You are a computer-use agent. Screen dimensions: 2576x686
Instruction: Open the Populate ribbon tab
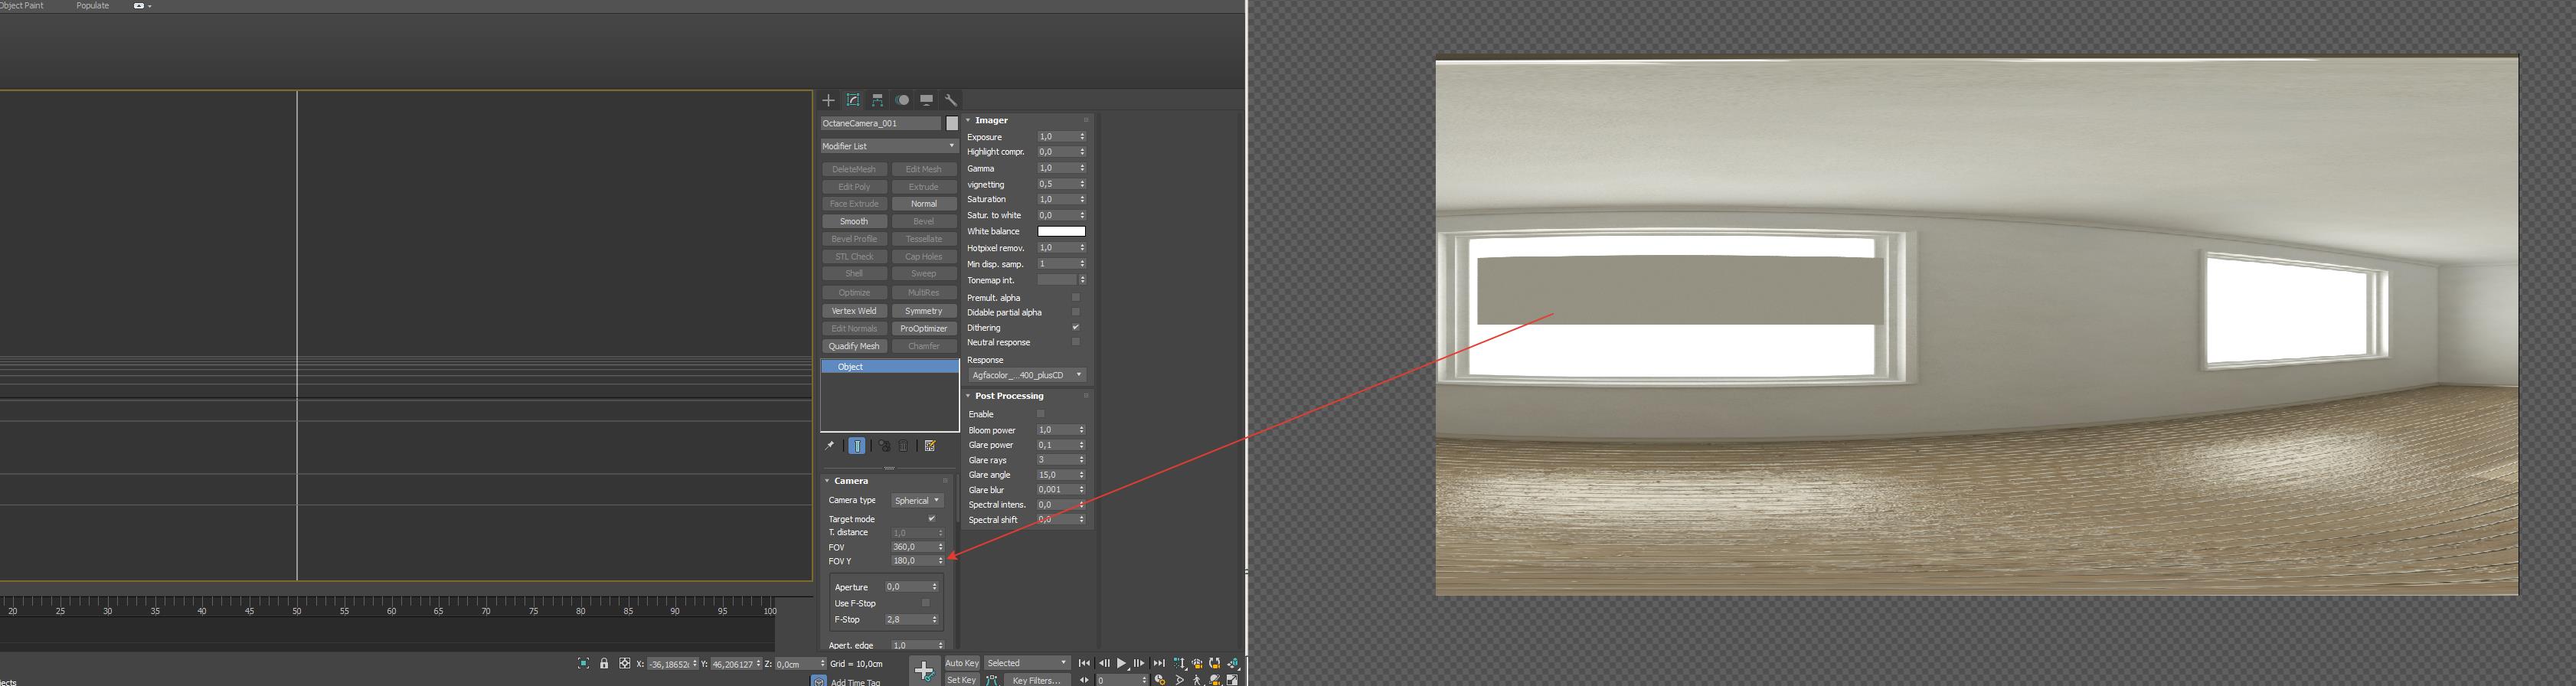pos(93,6)
